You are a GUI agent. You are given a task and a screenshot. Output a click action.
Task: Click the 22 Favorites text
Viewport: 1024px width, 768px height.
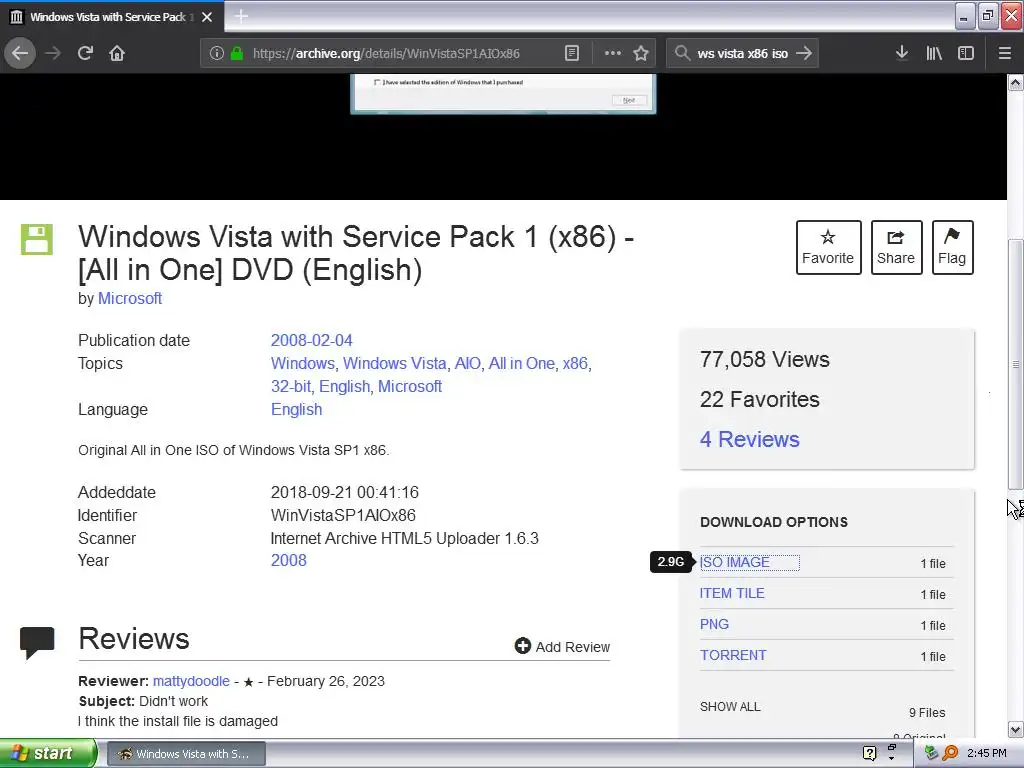pyautogui.click(x=760, y=399)
